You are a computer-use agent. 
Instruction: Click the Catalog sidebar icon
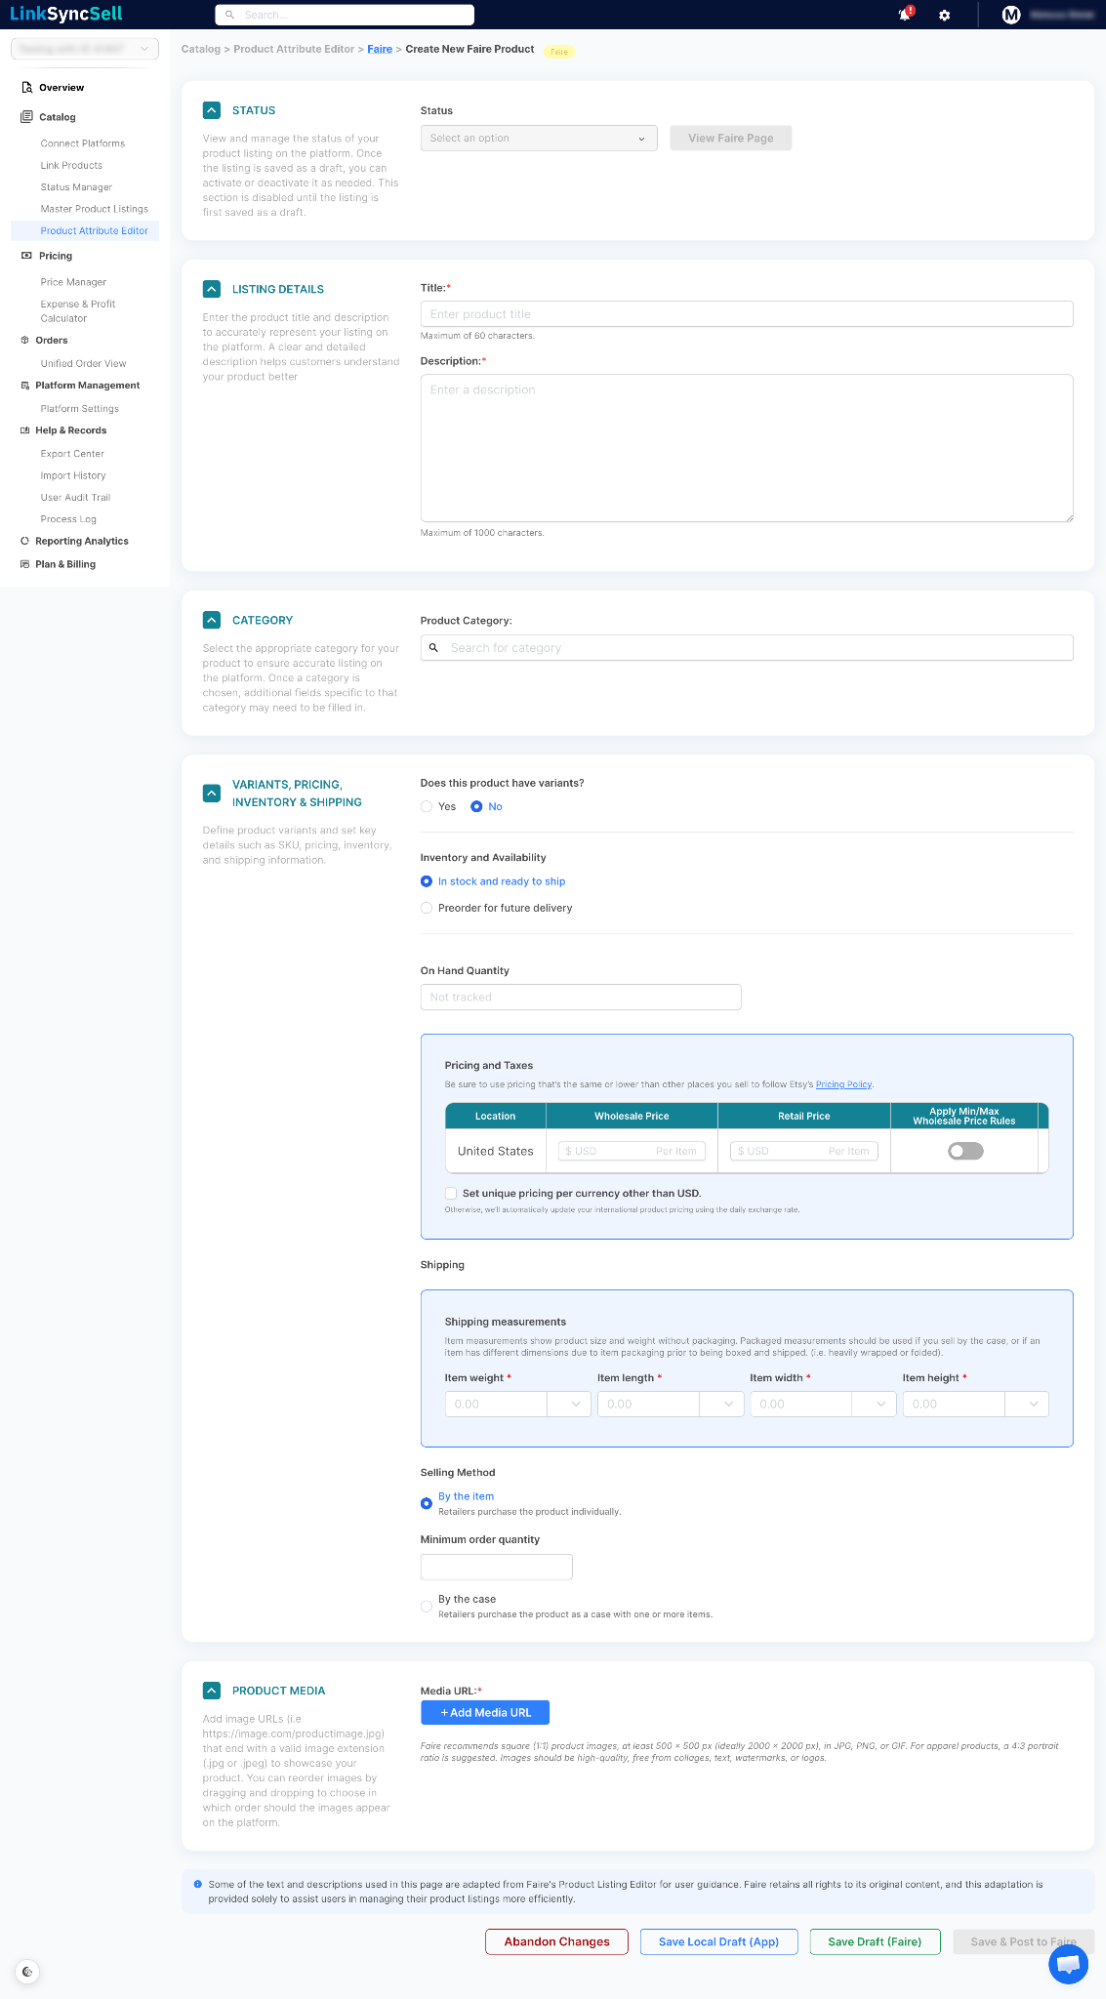pos(27,117)
